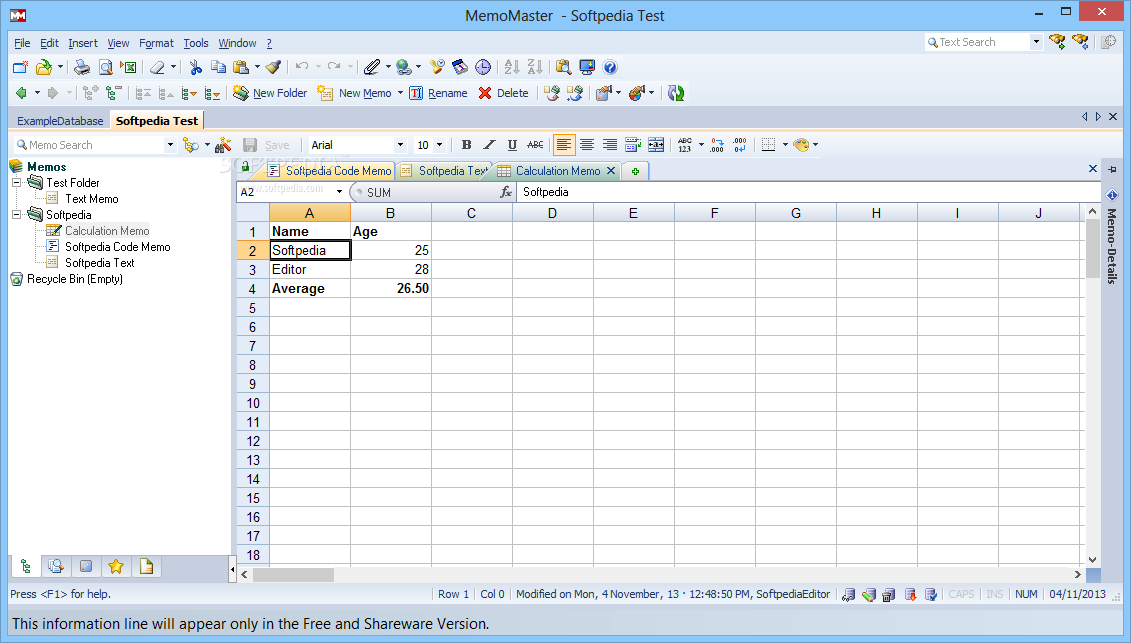Toggle Bold formatting
The image size is (1131, 643).
467,145
